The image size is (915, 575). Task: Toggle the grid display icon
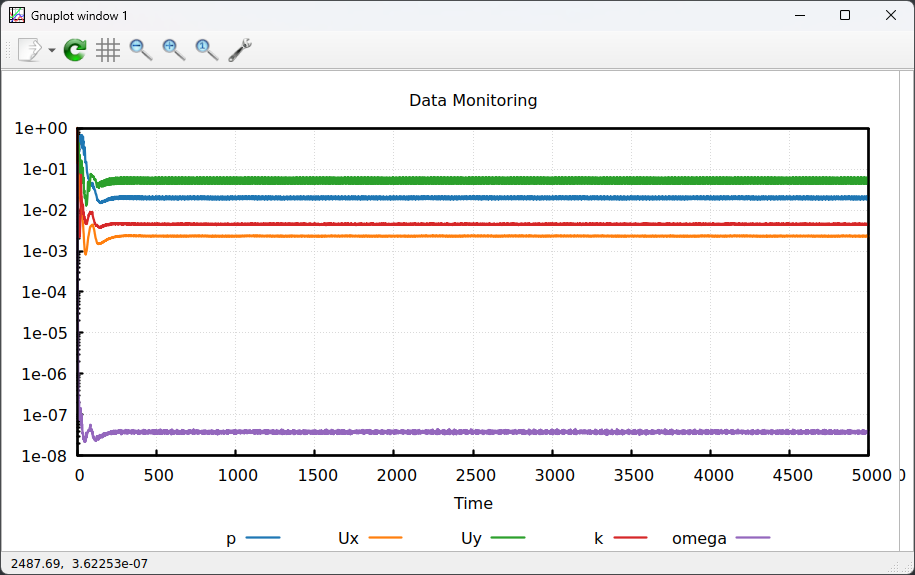pyautogui.click(x=108, y=50)
